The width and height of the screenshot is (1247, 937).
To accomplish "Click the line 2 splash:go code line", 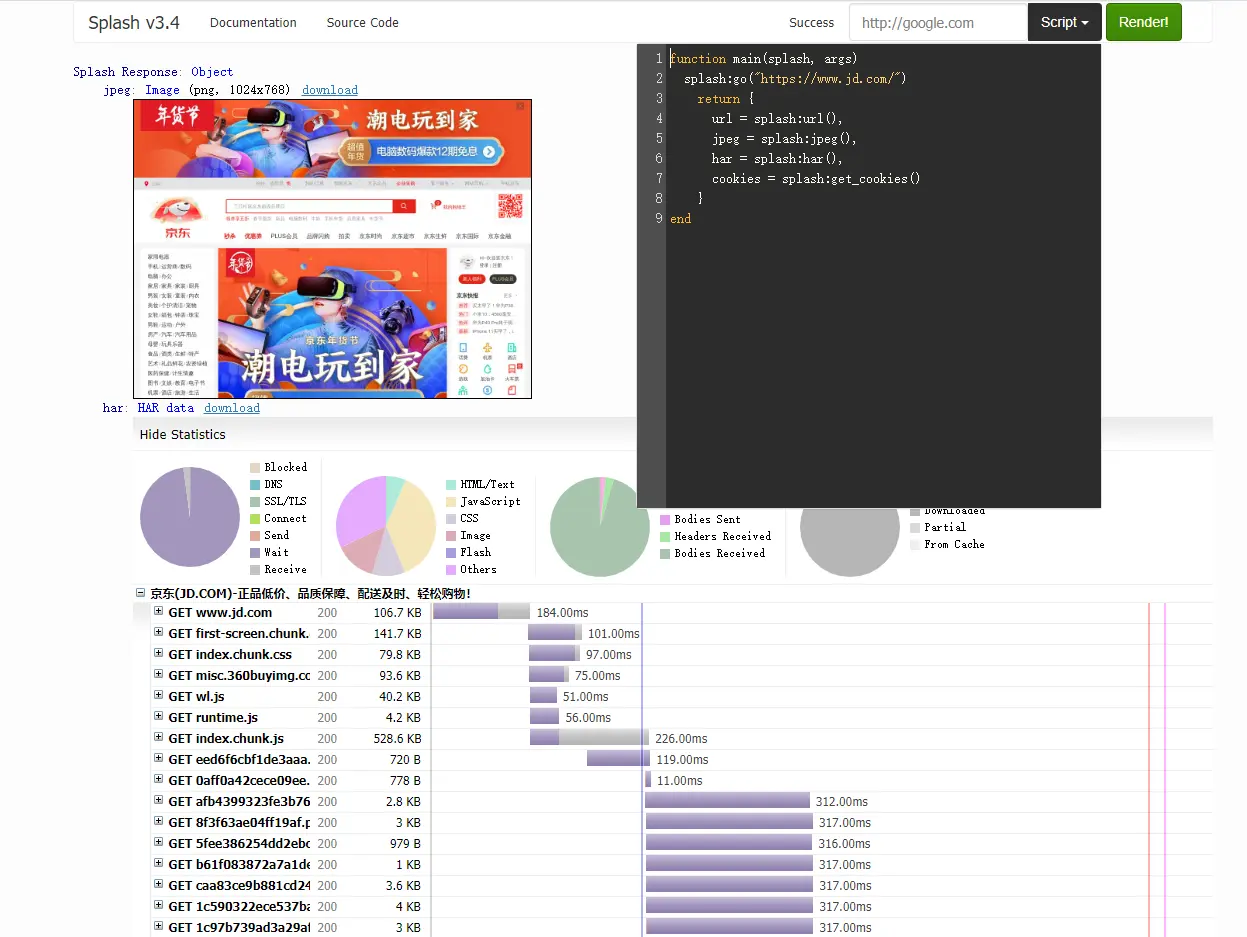I will 795,79.
